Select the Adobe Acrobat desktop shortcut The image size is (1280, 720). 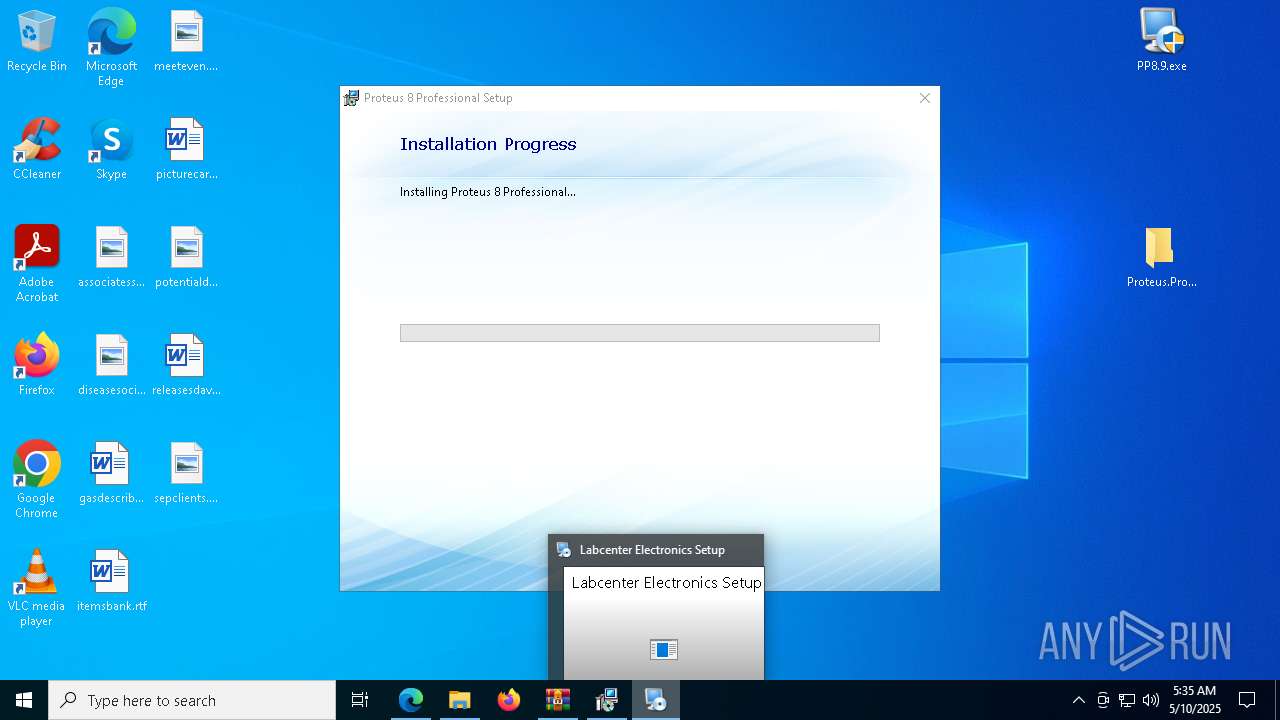(x=37, y=264)
